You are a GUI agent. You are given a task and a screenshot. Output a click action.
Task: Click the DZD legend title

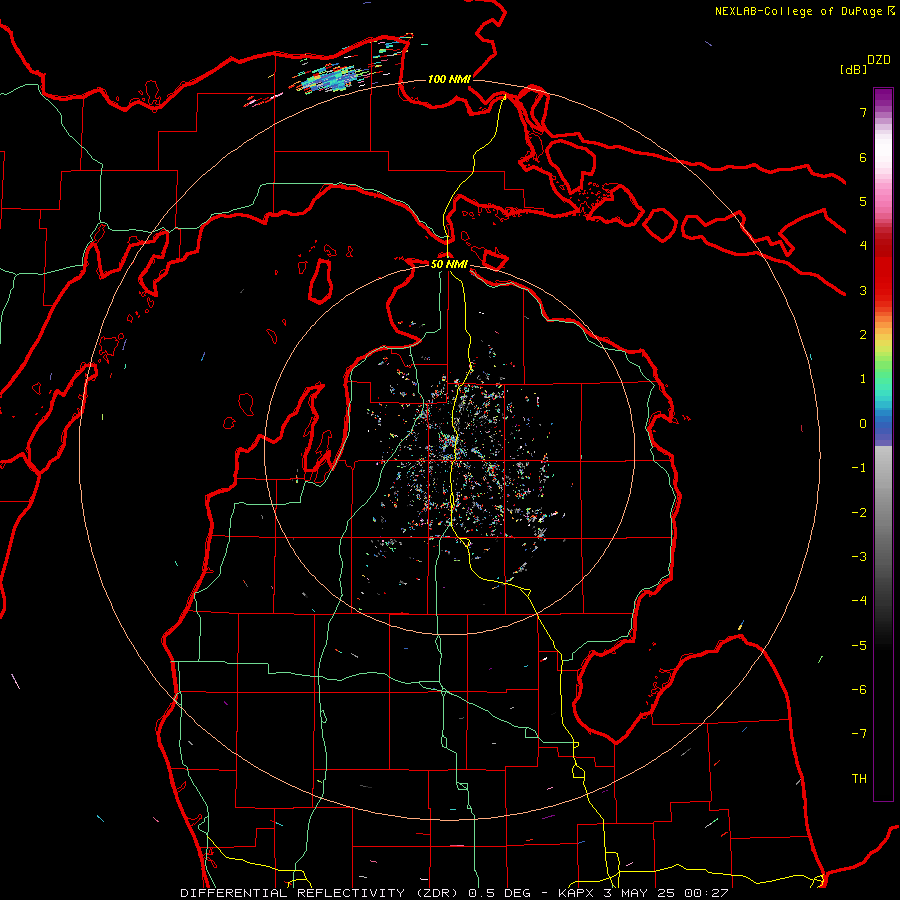click(879, 60)
